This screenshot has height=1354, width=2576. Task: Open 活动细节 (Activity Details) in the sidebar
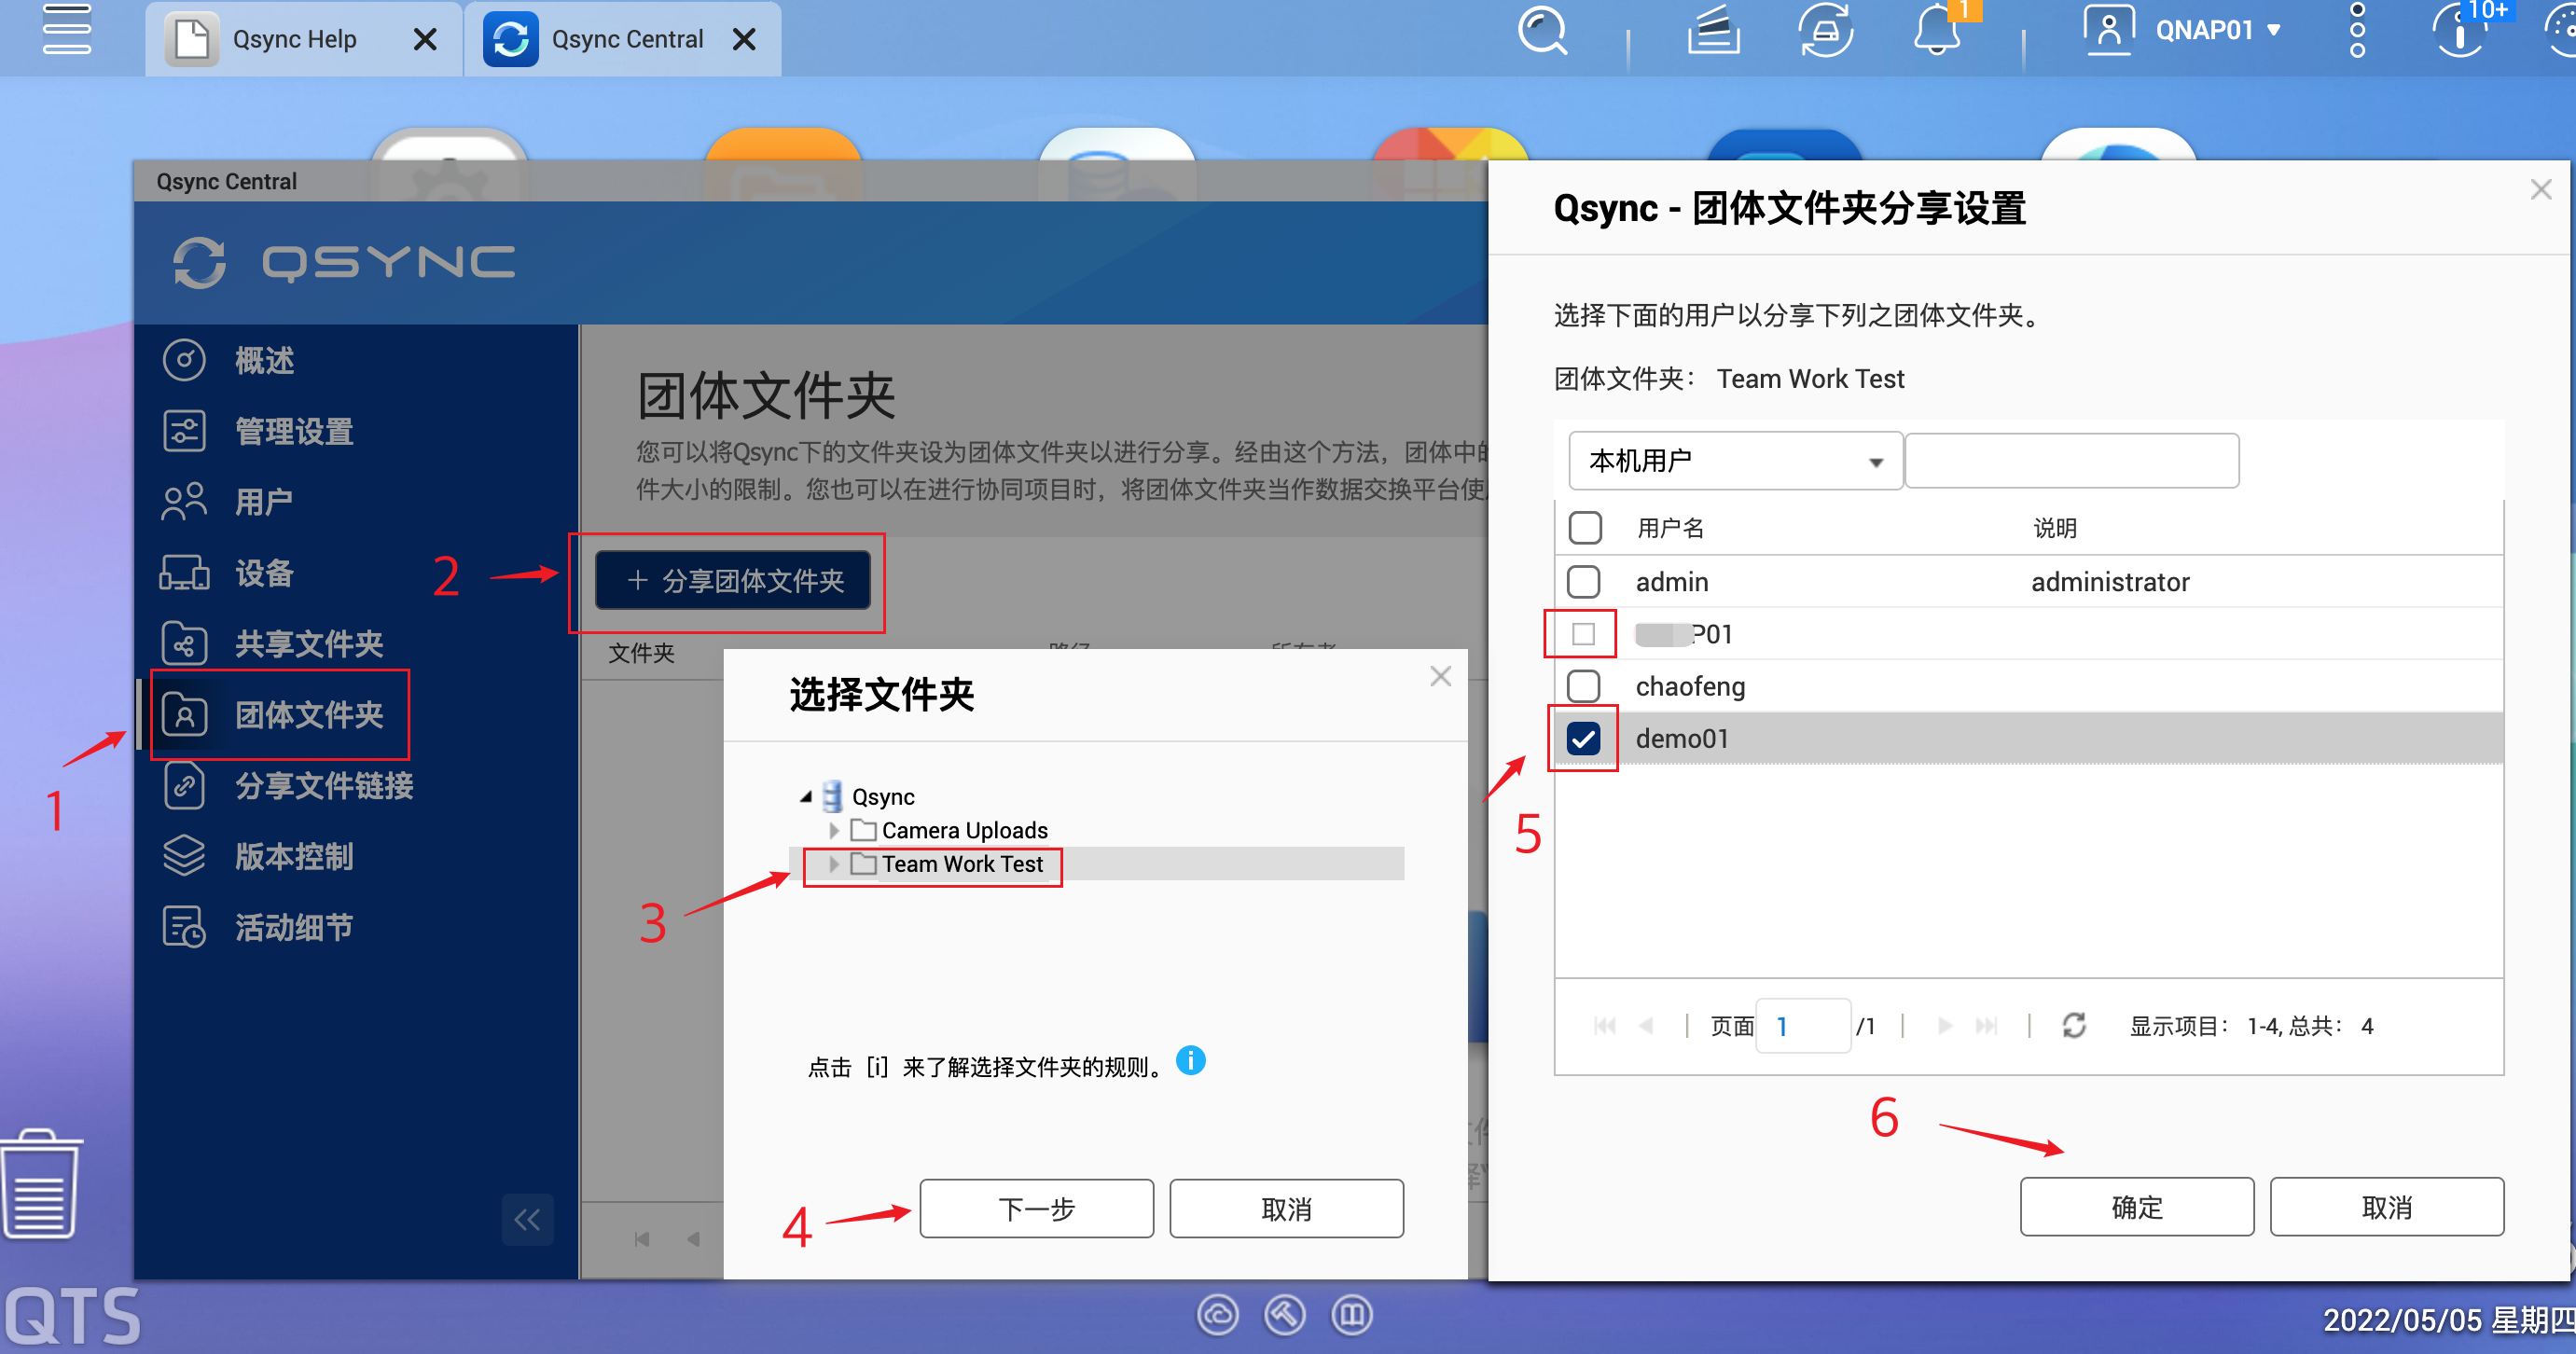[x=293, y=927]
